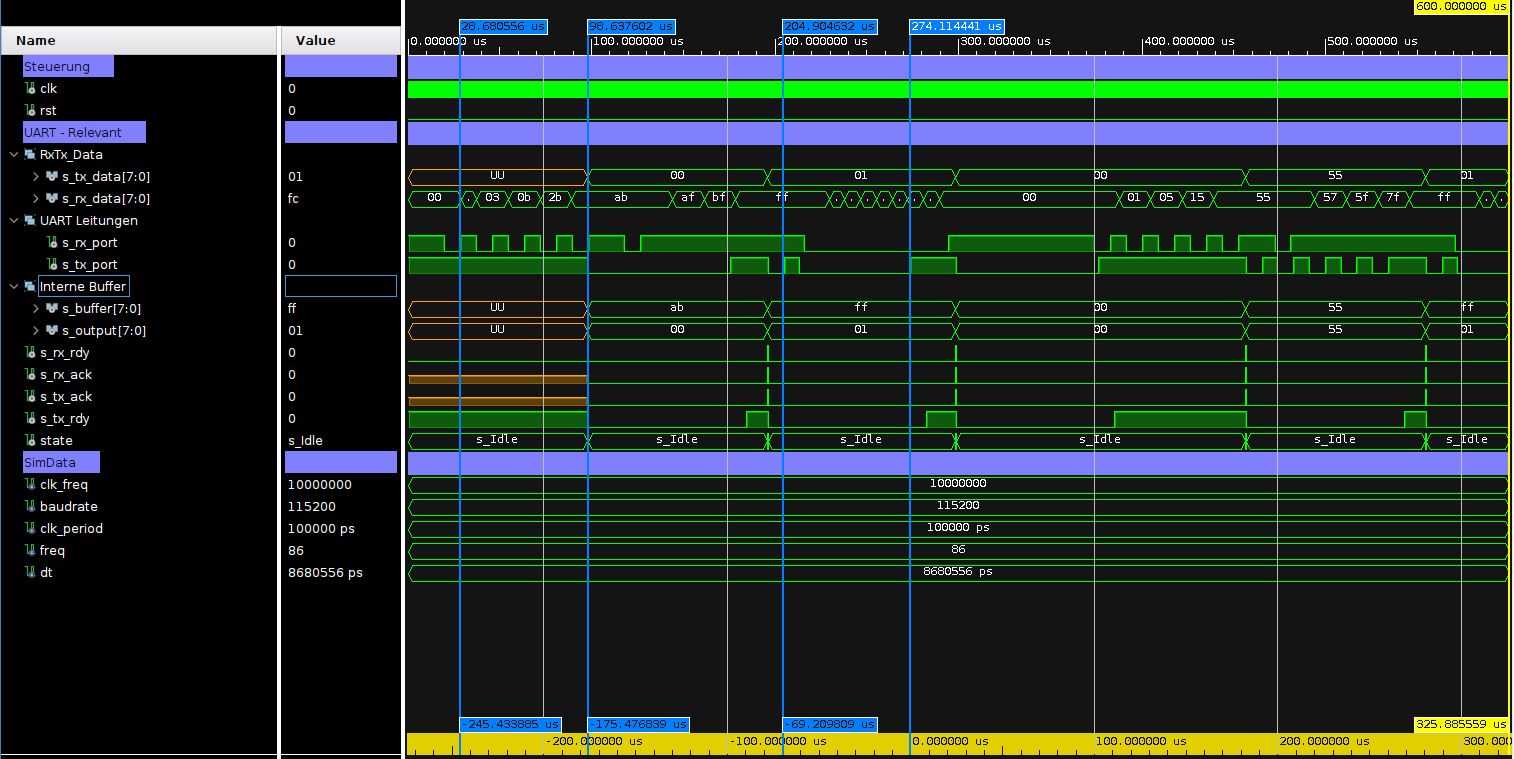Click the -175.476839 us delta label
Viewport: 1514px width, 759px height.
coord(639,724)
